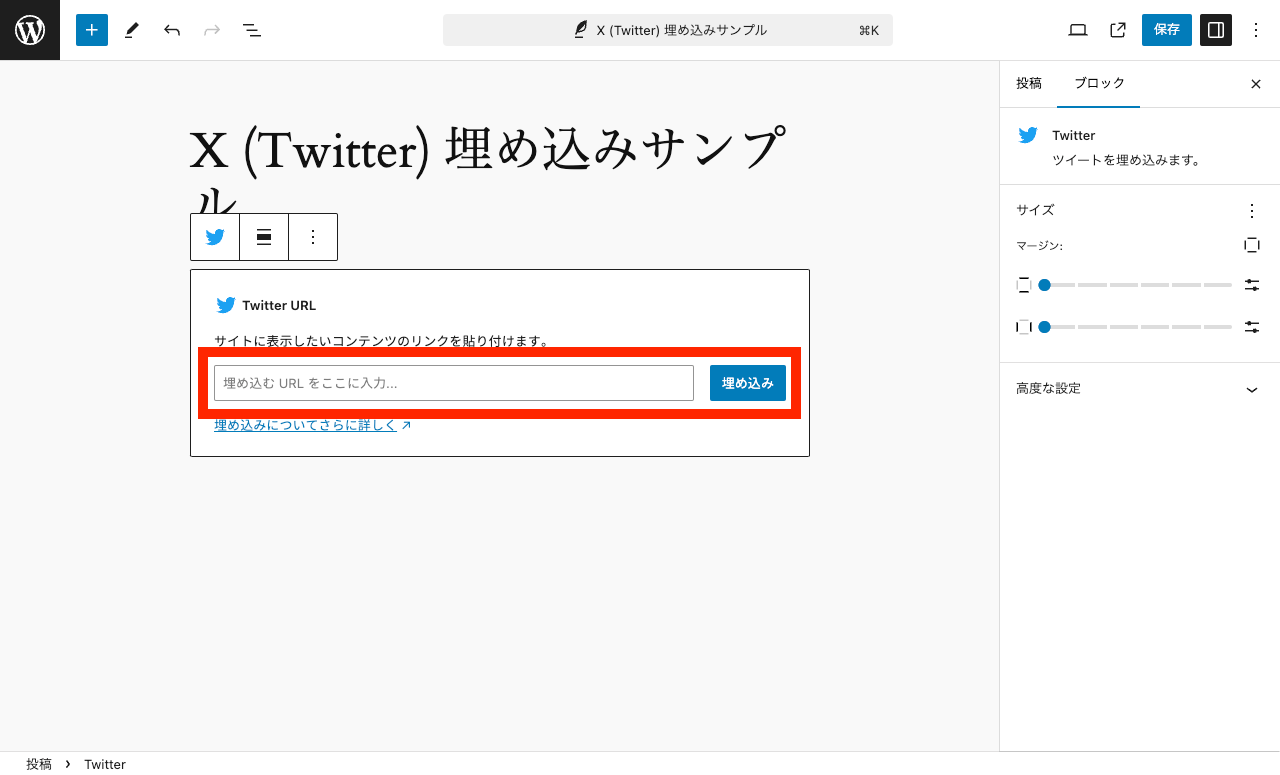1280x775 pixels.
Task: Open the command palette title bar
Action: click(668, 30)
